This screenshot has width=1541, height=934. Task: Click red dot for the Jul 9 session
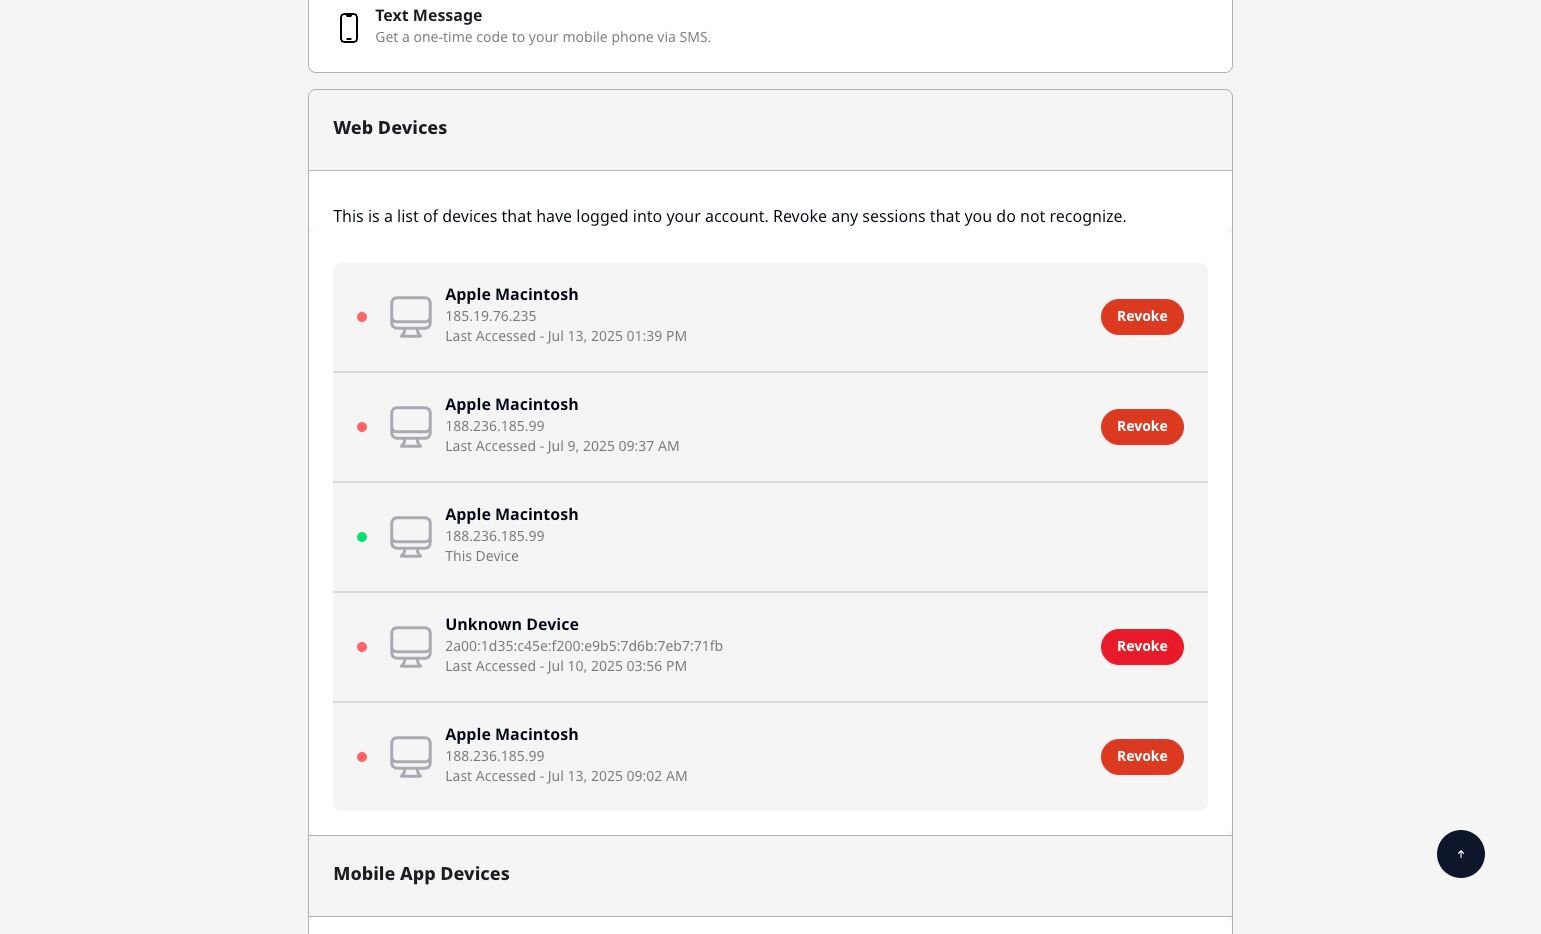pyautogui.click(x=362, y=427)
